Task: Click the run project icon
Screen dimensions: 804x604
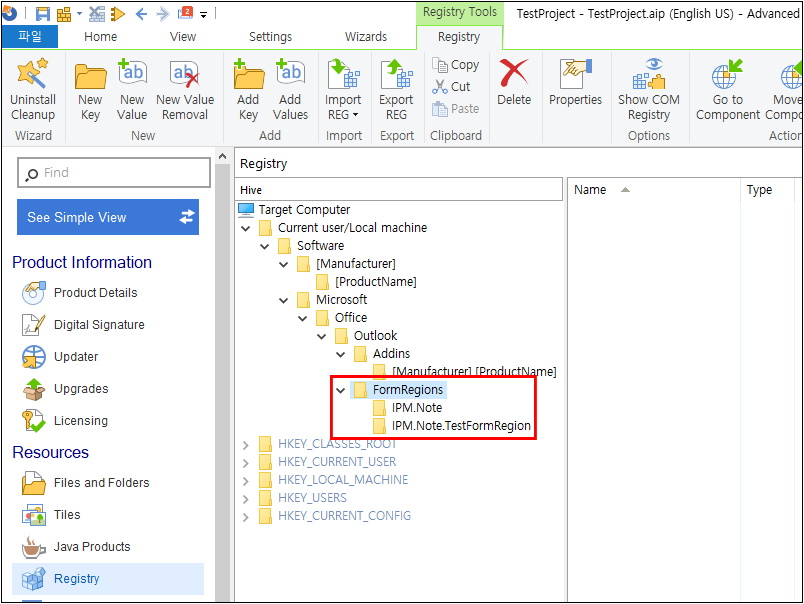Action: [118, 14]
